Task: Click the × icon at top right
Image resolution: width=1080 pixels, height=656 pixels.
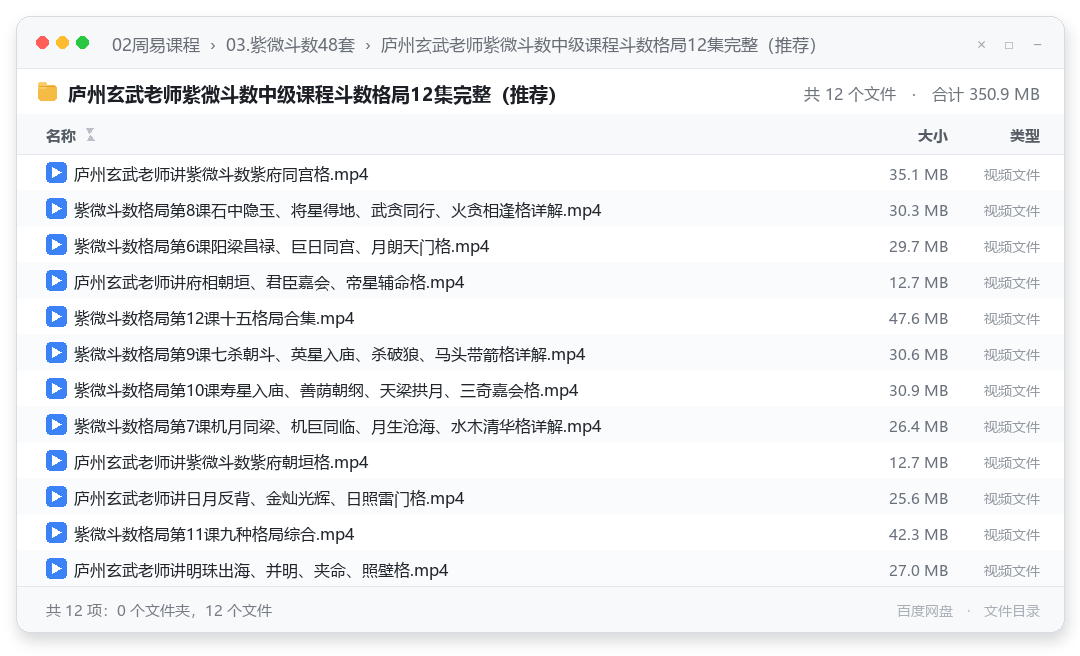Action: click(982, 45)
